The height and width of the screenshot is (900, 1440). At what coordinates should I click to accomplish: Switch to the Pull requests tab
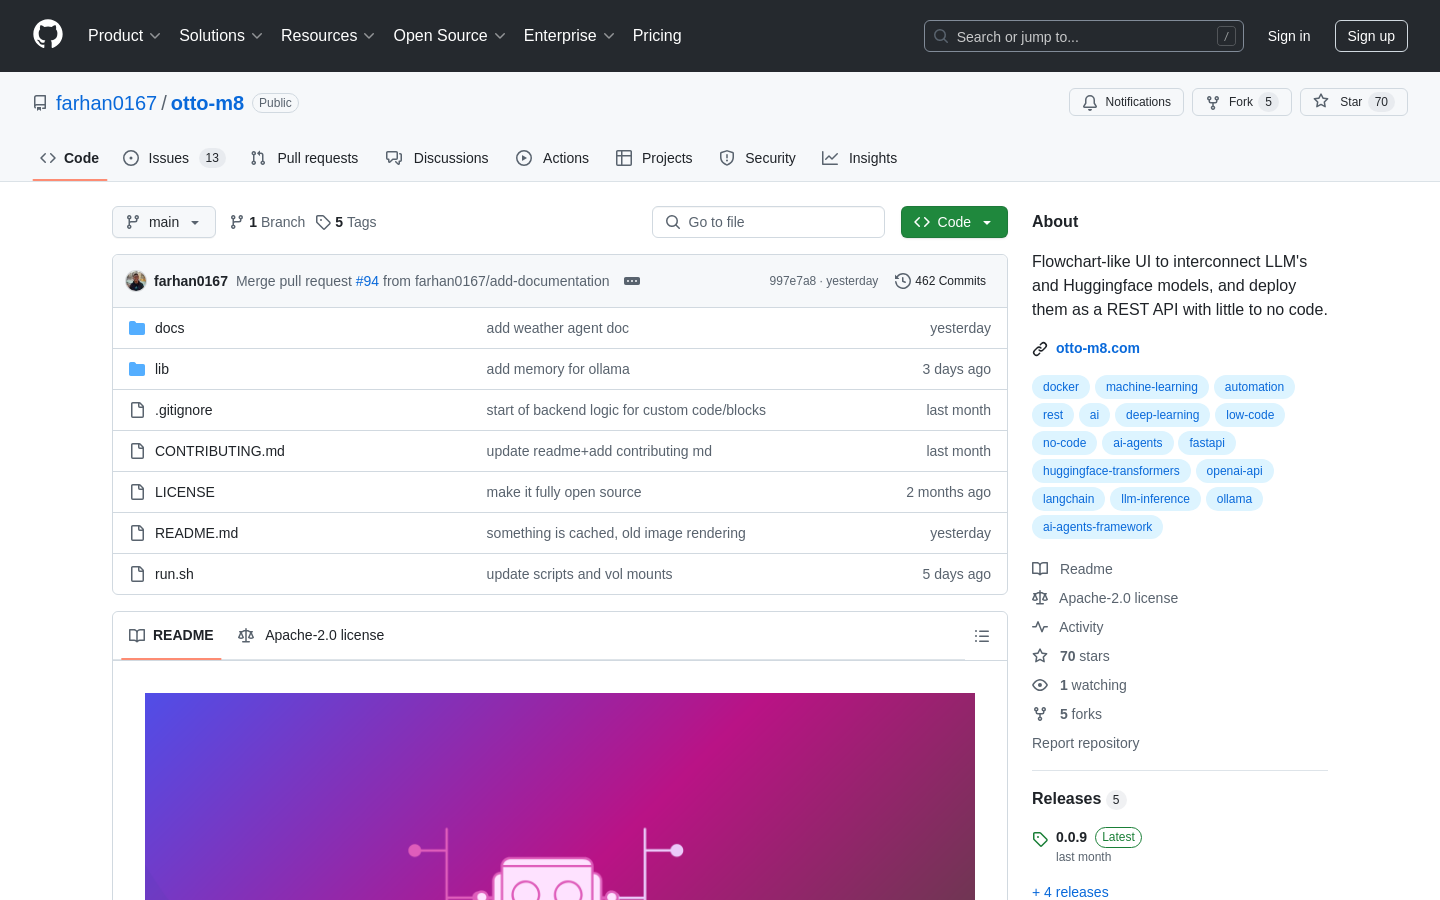pos(304,158)
